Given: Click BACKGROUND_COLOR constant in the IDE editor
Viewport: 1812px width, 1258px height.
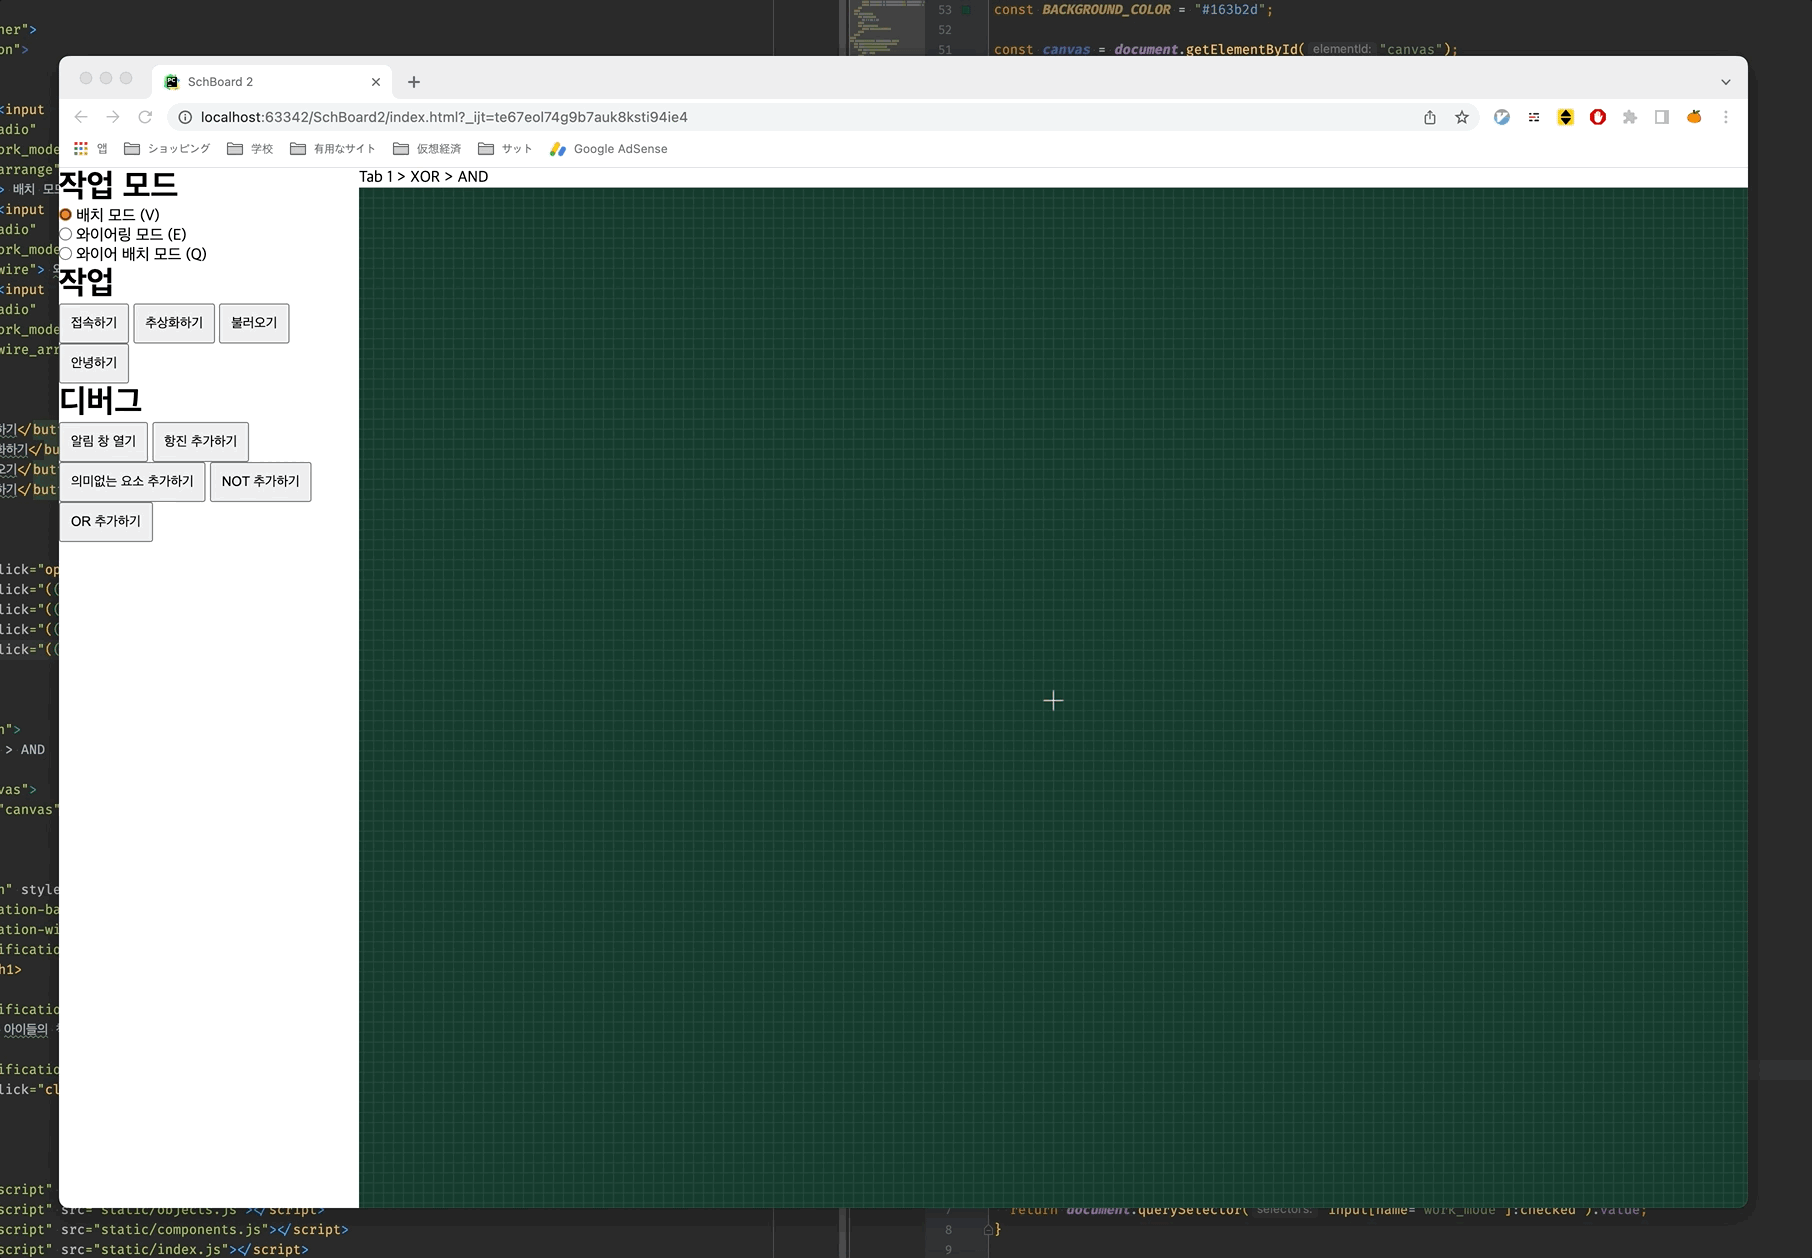Looking at the screenshot, I should click(1106, 10).
